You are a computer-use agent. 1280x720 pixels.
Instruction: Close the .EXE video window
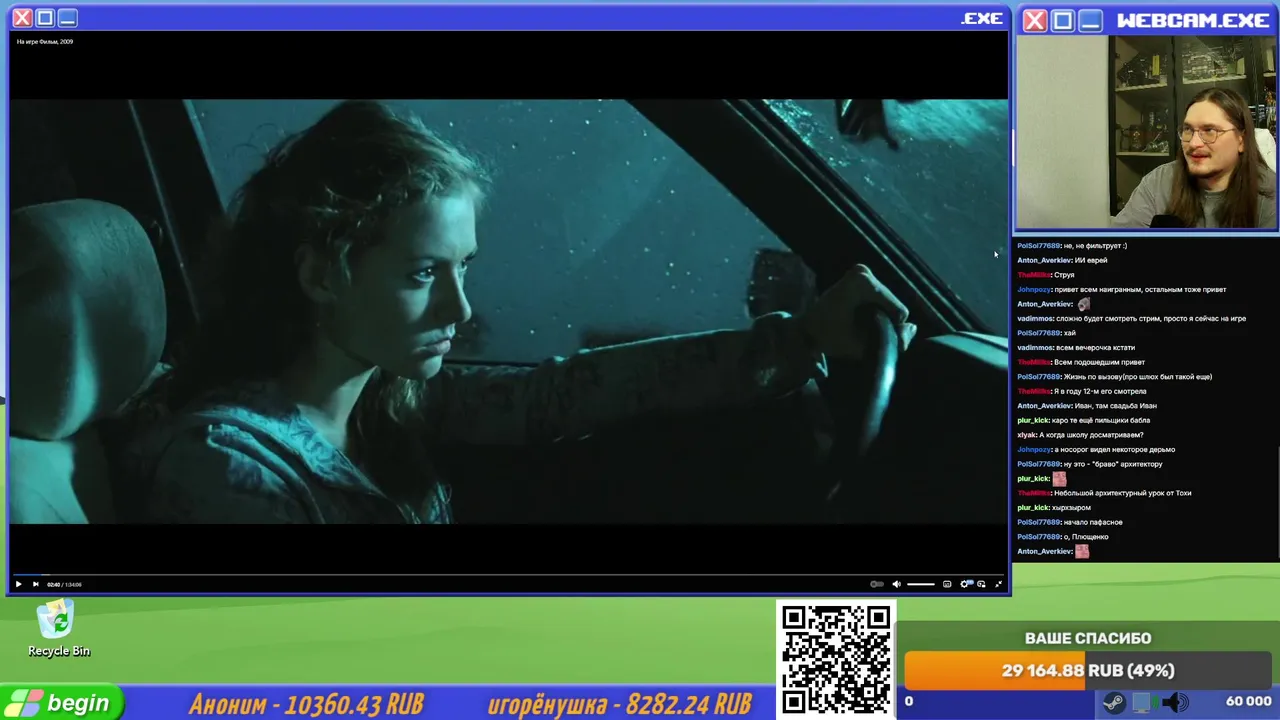21,18
